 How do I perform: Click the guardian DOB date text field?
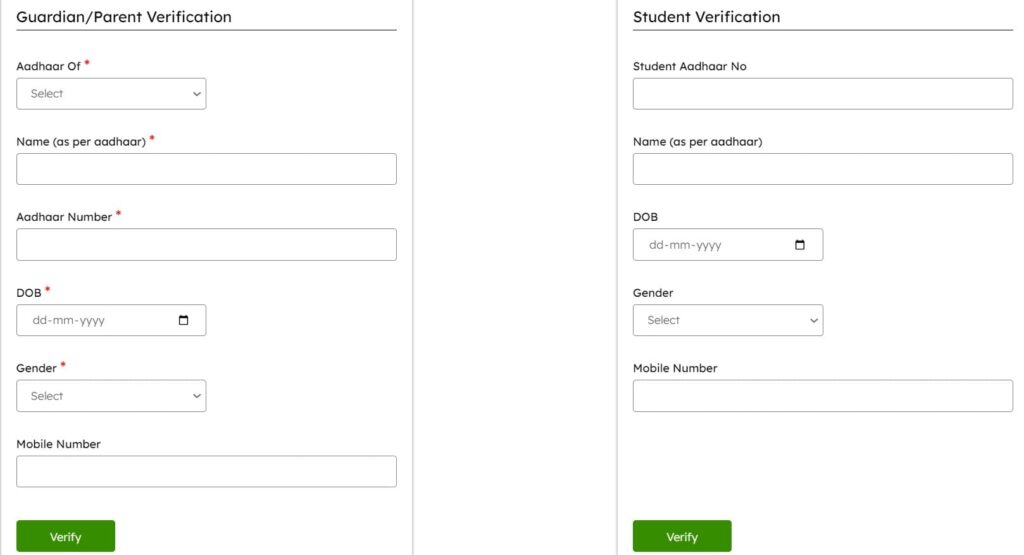pyautogui.click(x=90, y=321)
